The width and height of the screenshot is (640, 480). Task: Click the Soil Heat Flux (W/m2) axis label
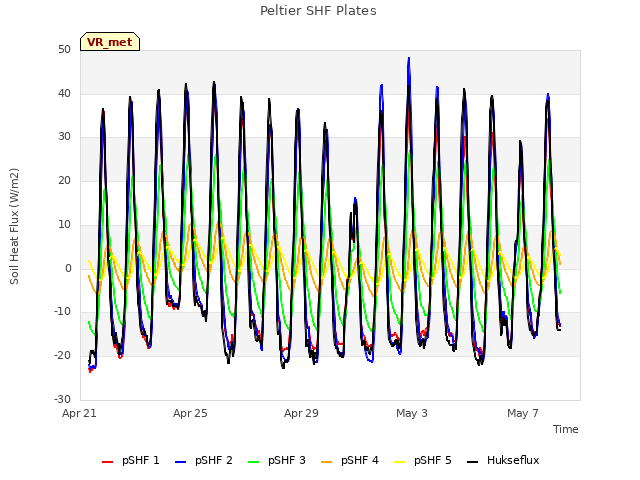14,226
